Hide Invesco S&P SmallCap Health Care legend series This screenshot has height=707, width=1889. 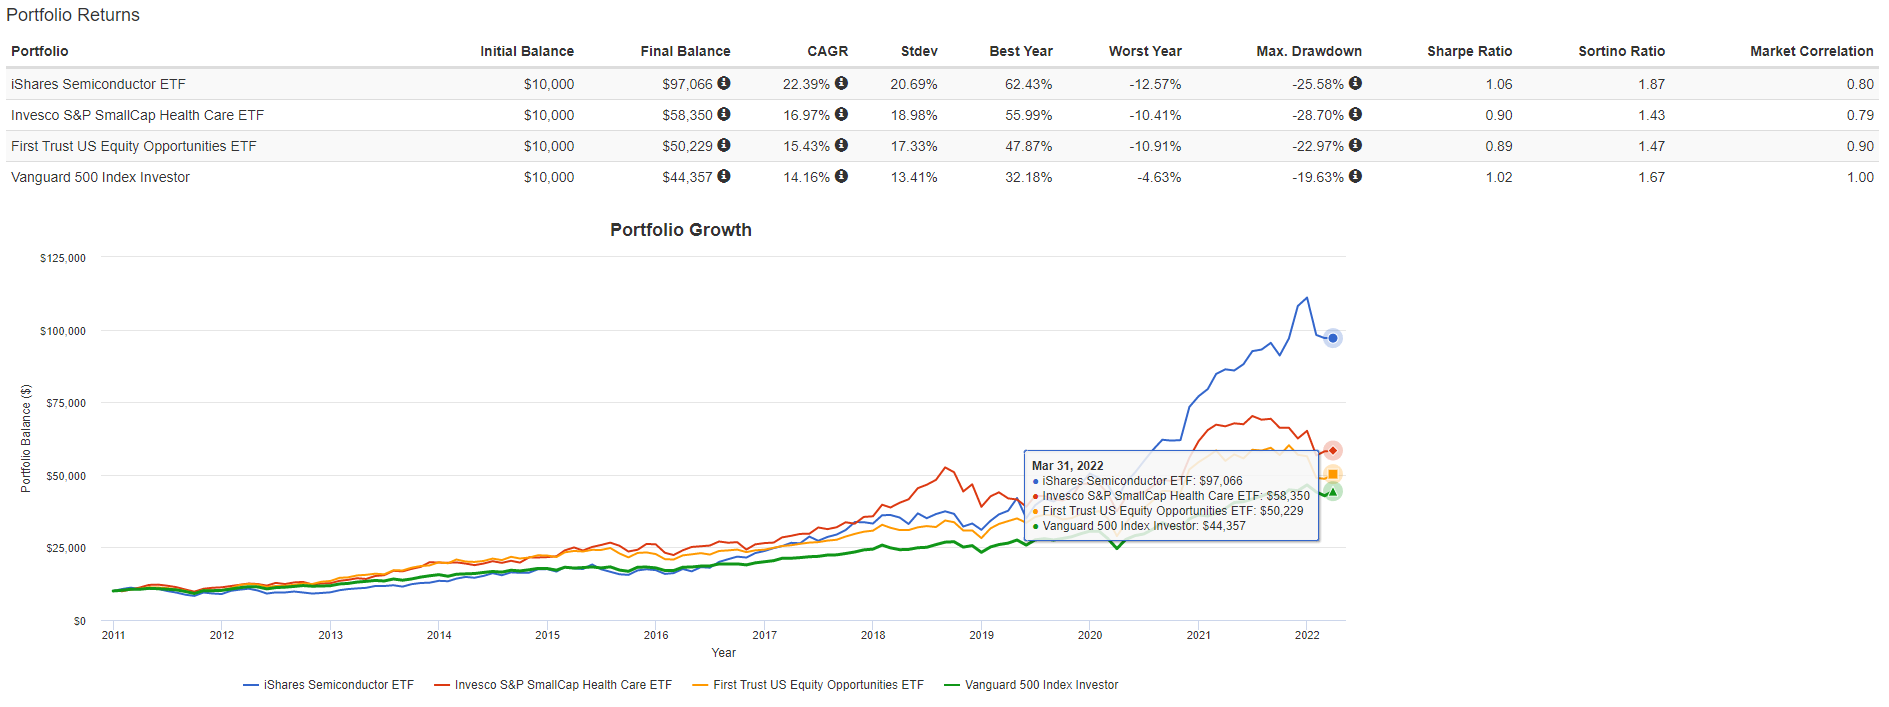[562, 685]
